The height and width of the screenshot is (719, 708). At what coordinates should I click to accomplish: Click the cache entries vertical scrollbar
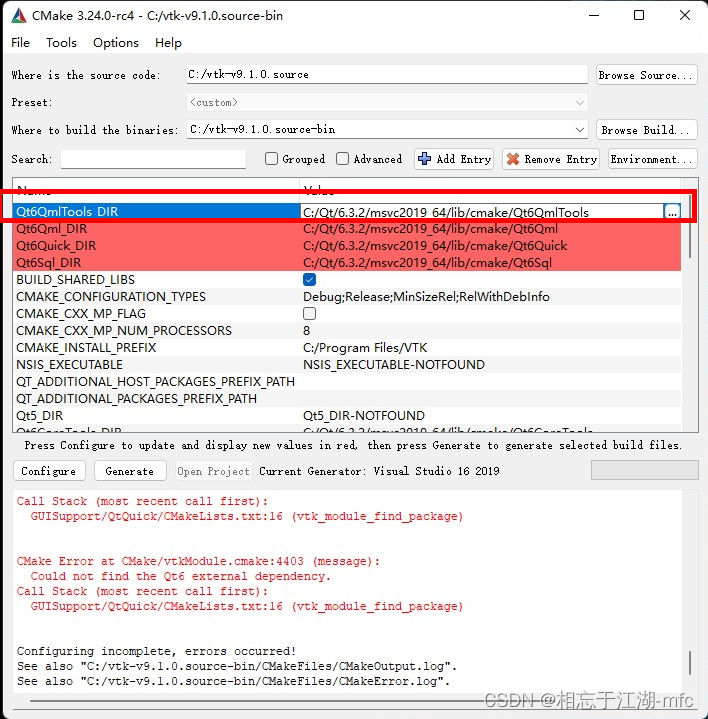click(690, 227)
